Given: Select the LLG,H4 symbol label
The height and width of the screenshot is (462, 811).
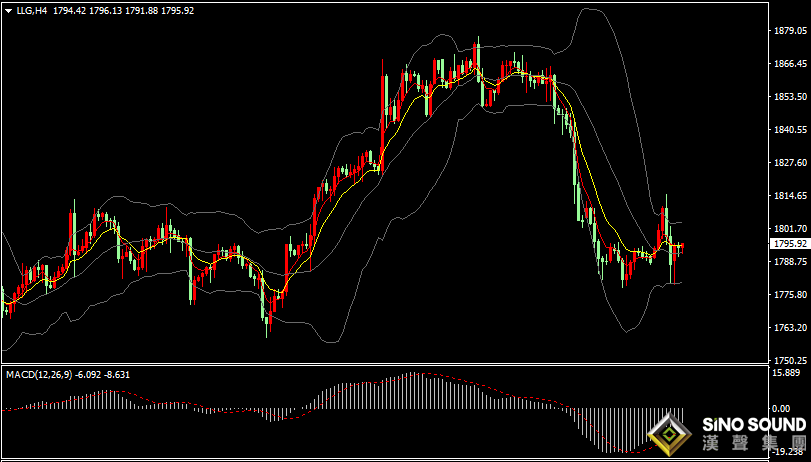Looking at the screenshot, I should click(x=32, y=10).
